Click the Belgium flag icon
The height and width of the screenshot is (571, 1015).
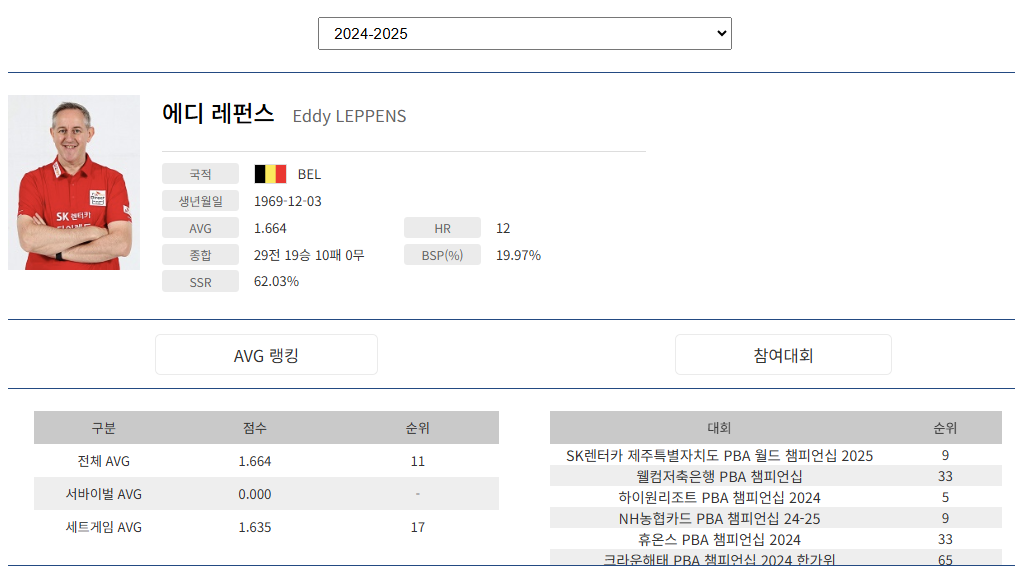tap(270, 174)
